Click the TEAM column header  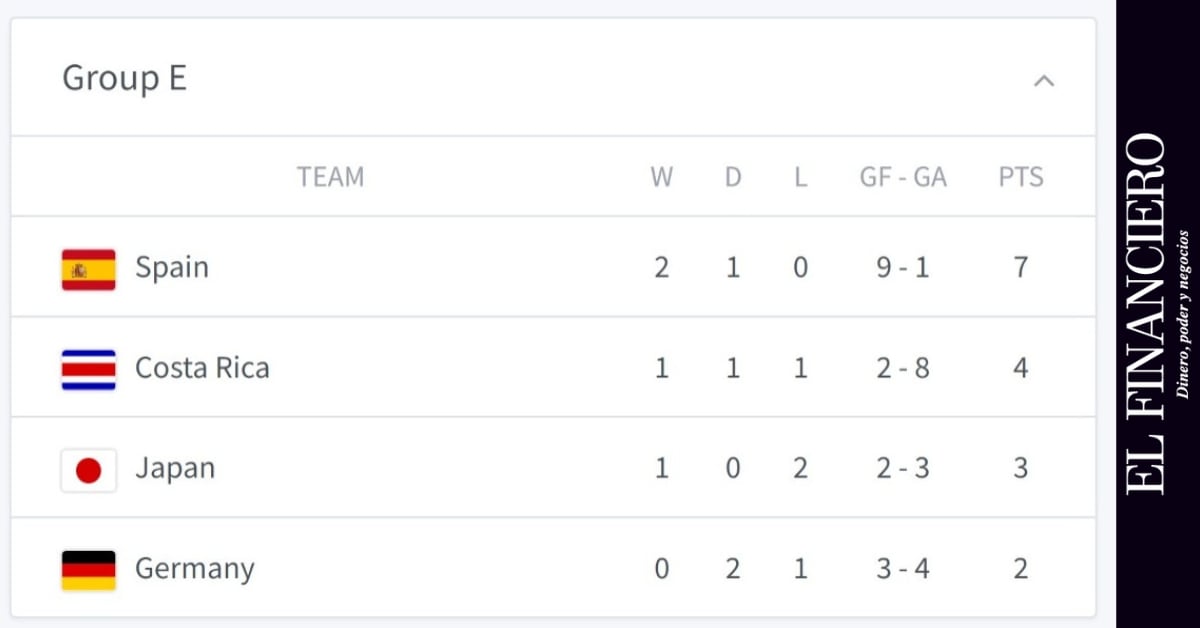pos(330,178)
